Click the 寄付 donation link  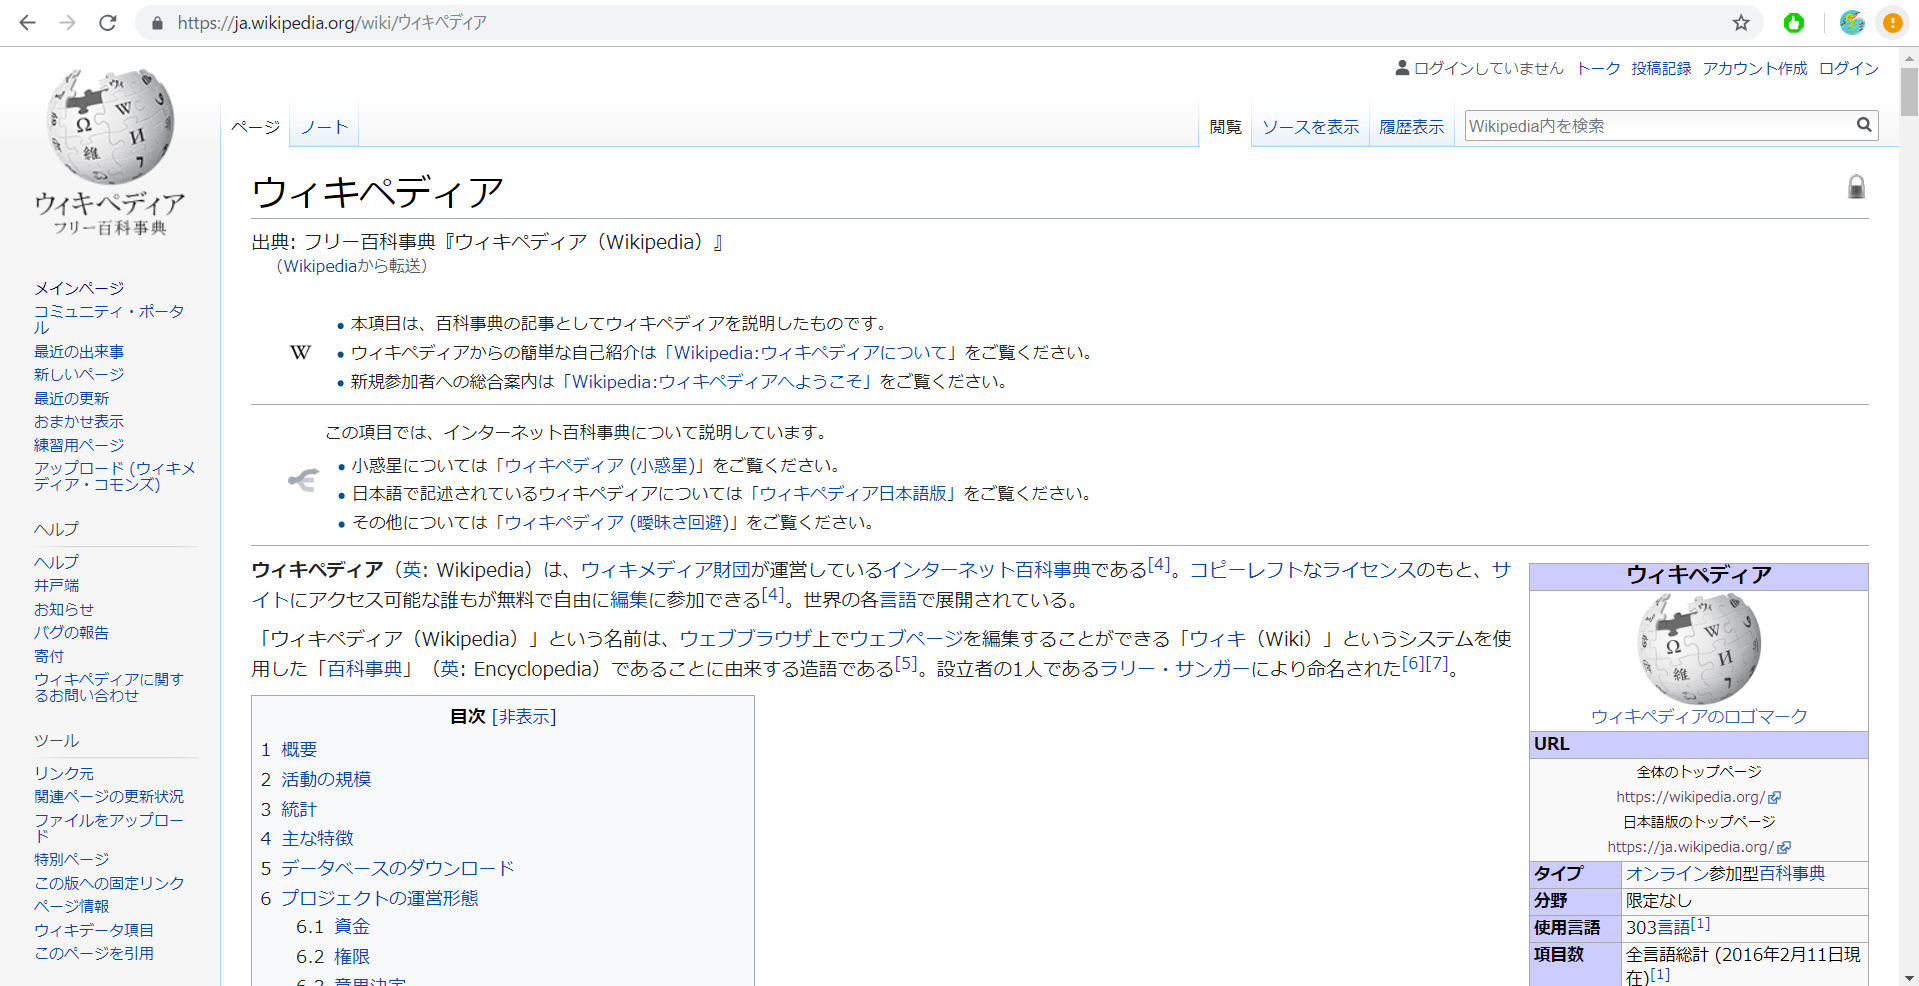click(x=49, y=656)
